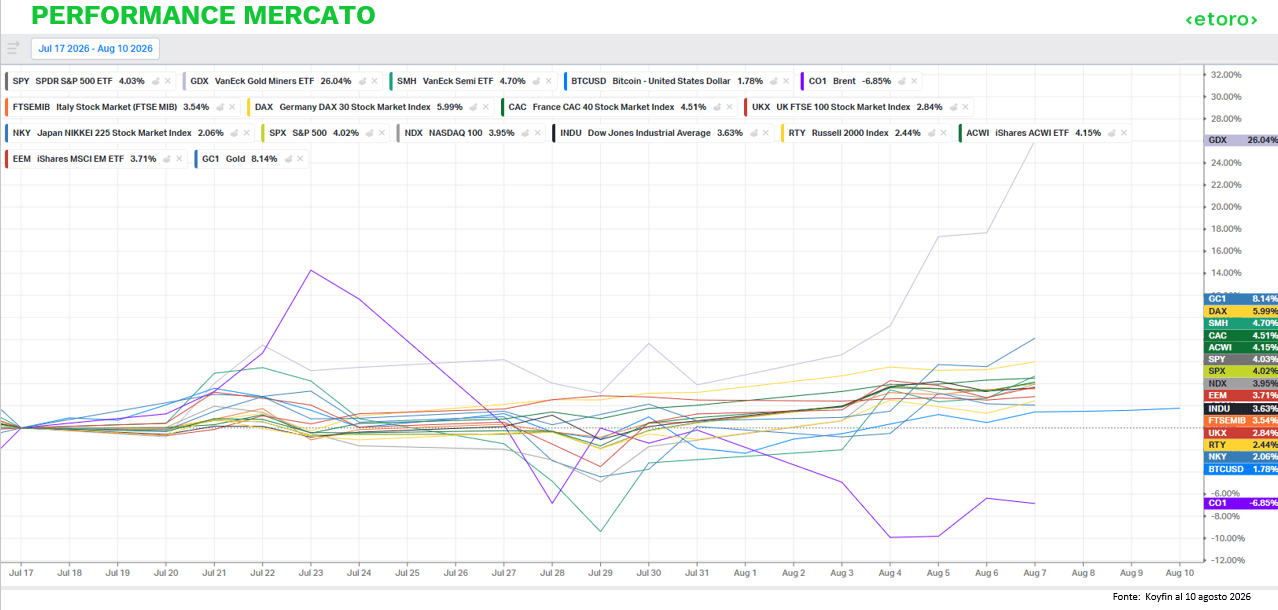This screenshot has width=1278, height=610.
Task: Open line style icon for EEM chip
Action: point(167,159)
